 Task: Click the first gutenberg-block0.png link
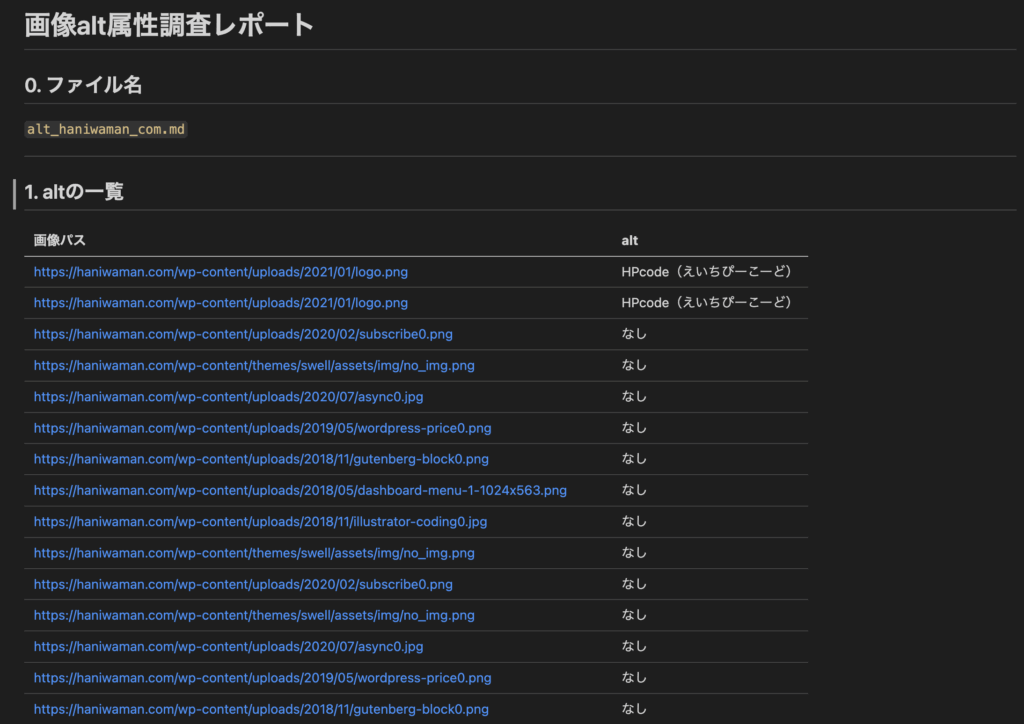(x=261, y=459)
